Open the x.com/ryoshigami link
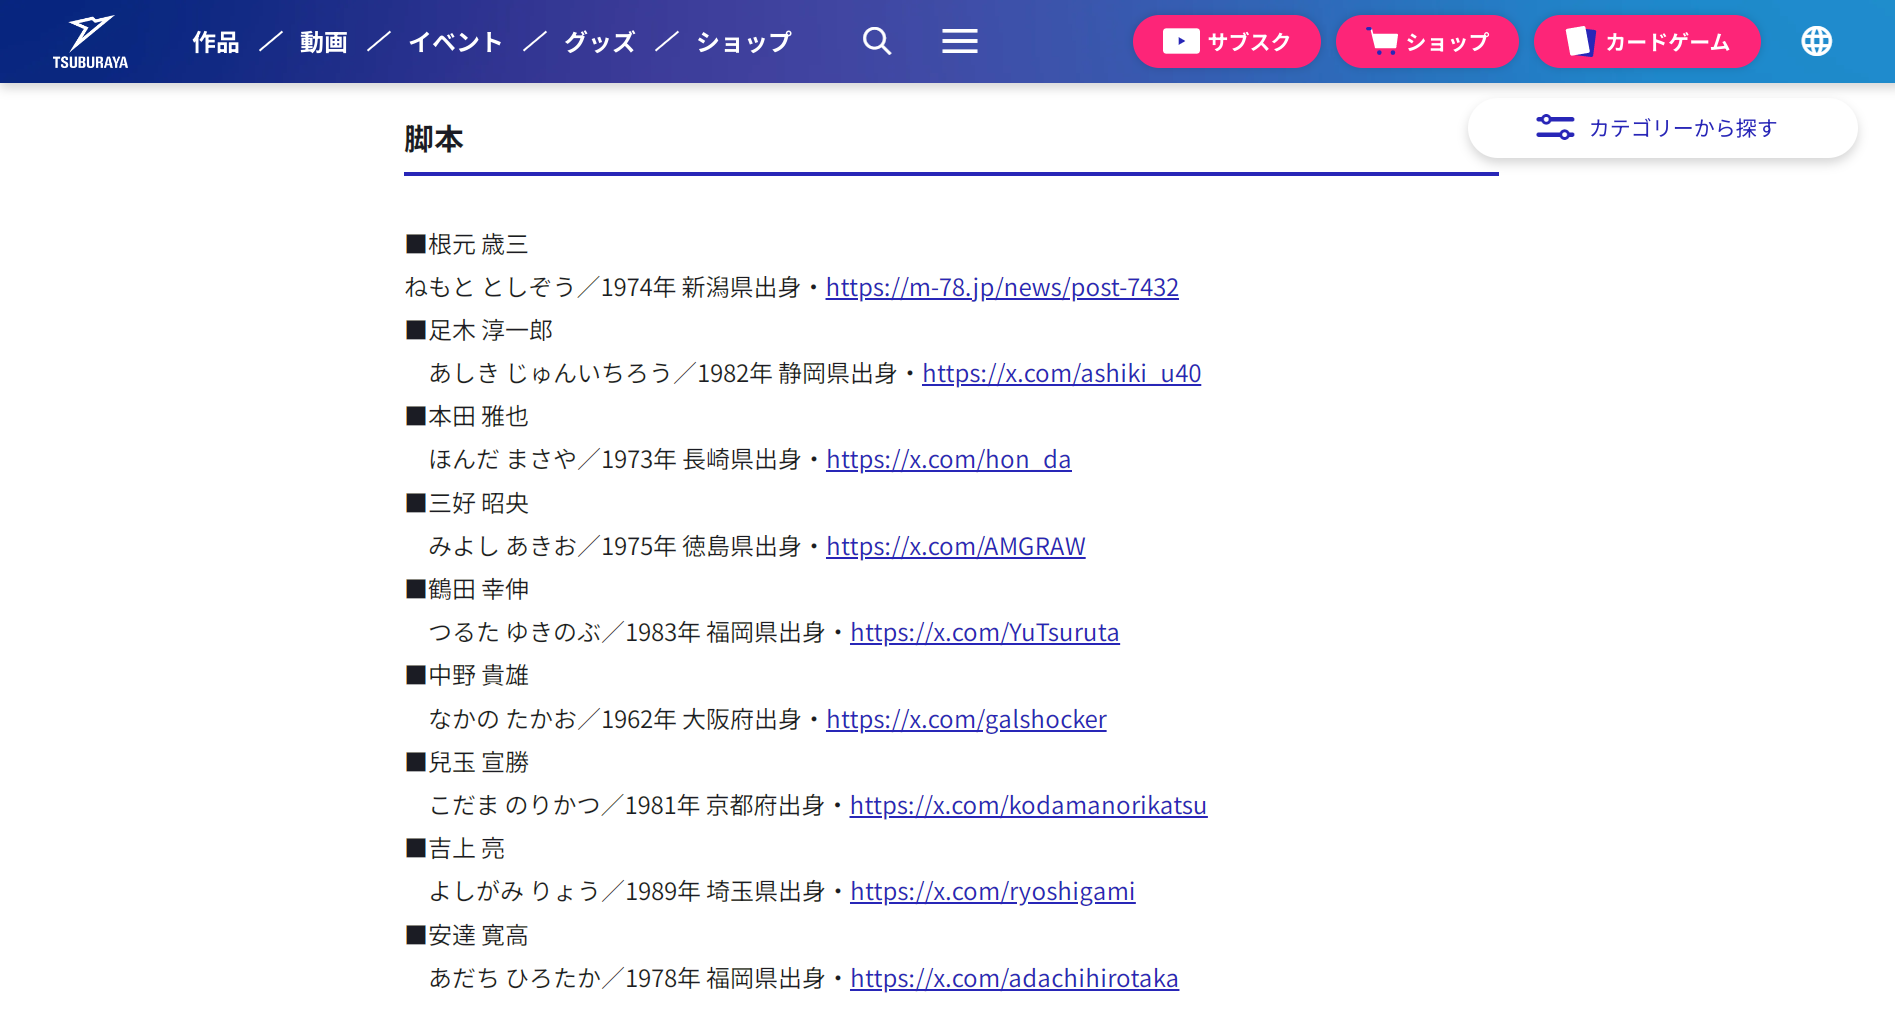The height and width of the screenshot is (1025, 1895). pos(993,892)
